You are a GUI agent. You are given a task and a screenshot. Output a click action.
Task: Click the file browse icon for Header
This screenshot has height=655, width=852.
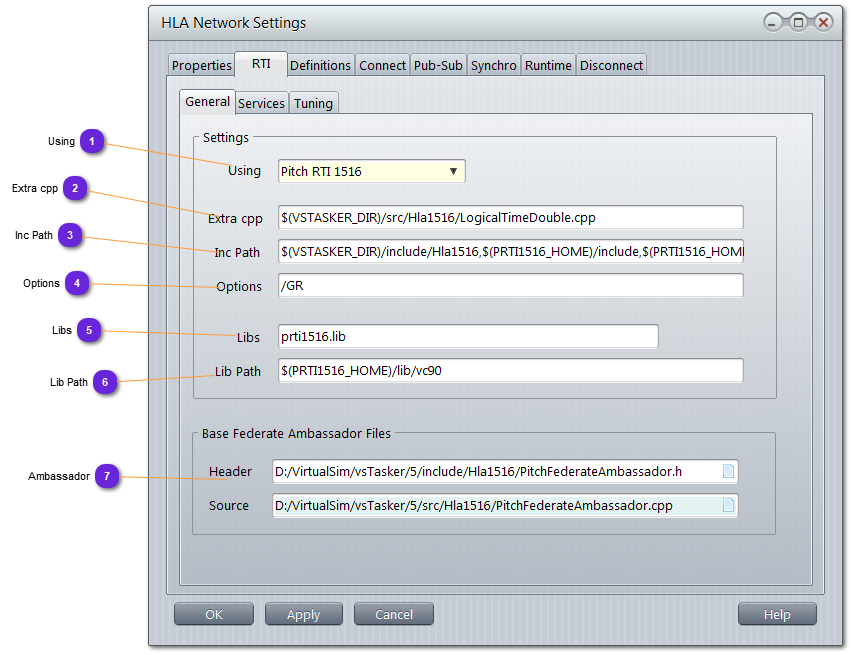(x=728, y=472)
